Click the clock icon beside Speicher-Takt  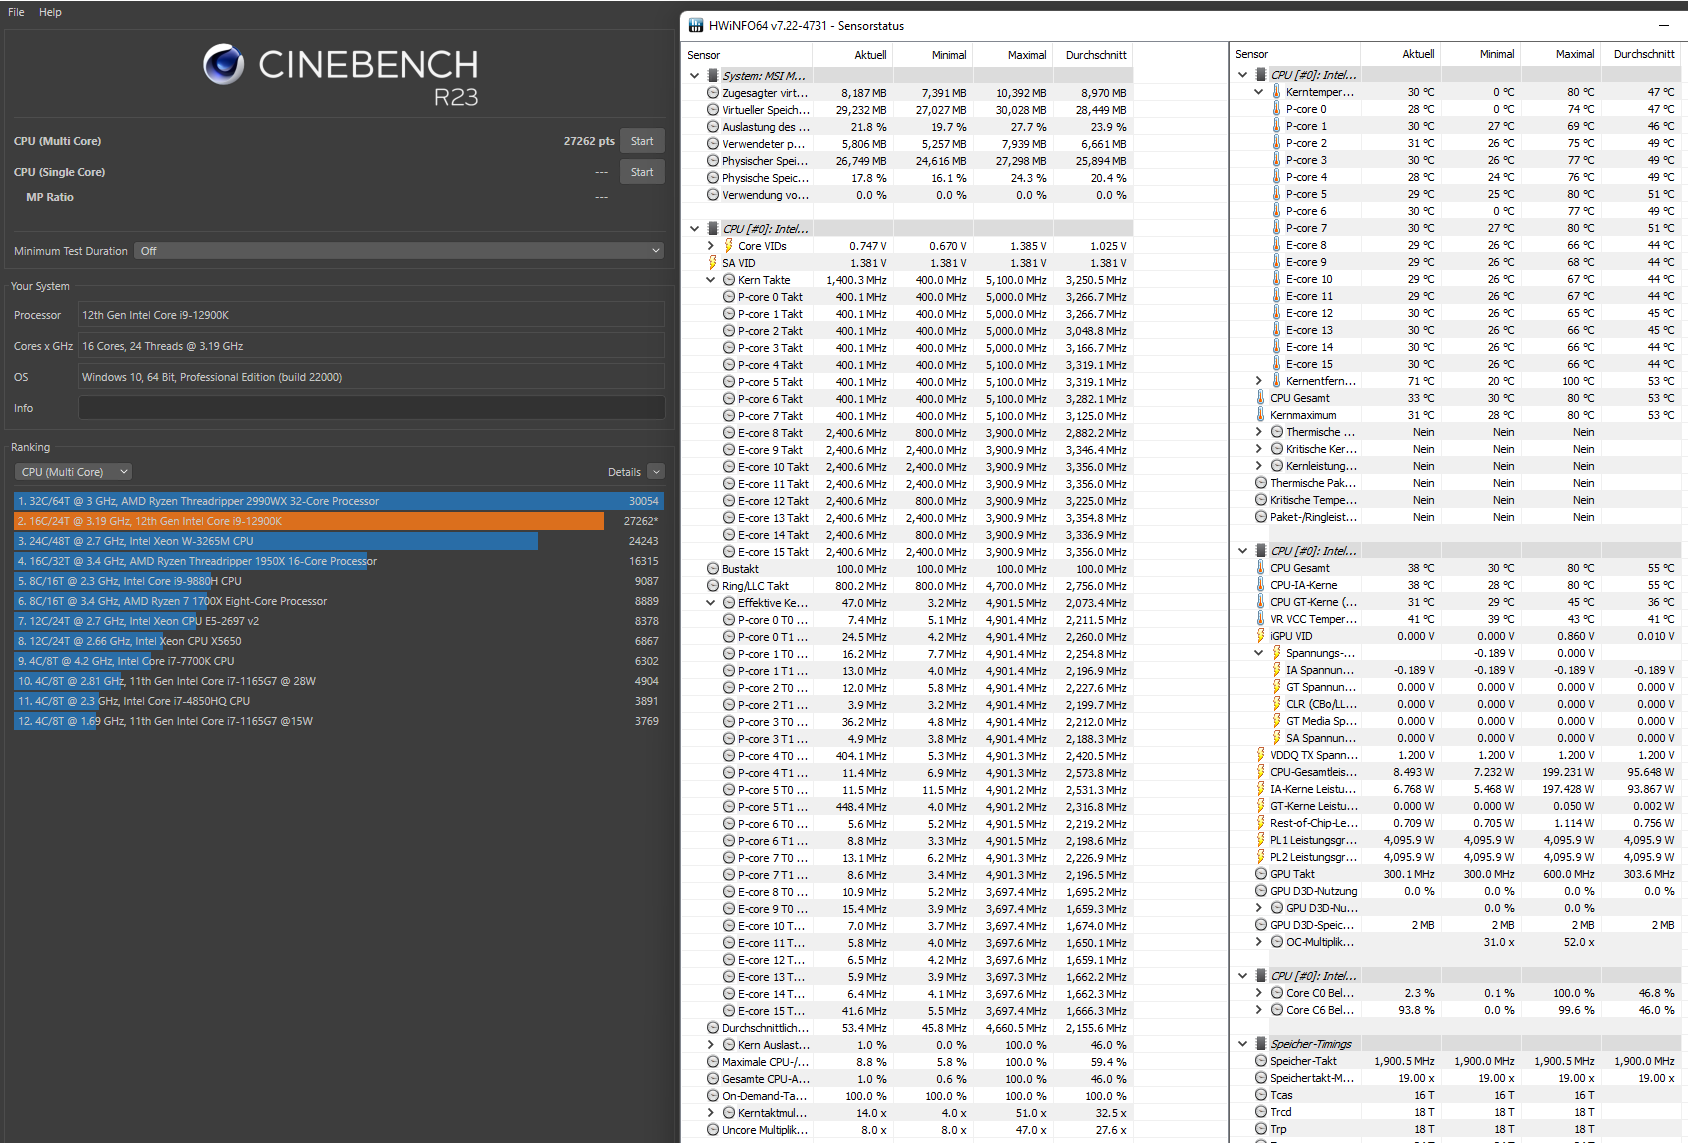[1261, 1061]
